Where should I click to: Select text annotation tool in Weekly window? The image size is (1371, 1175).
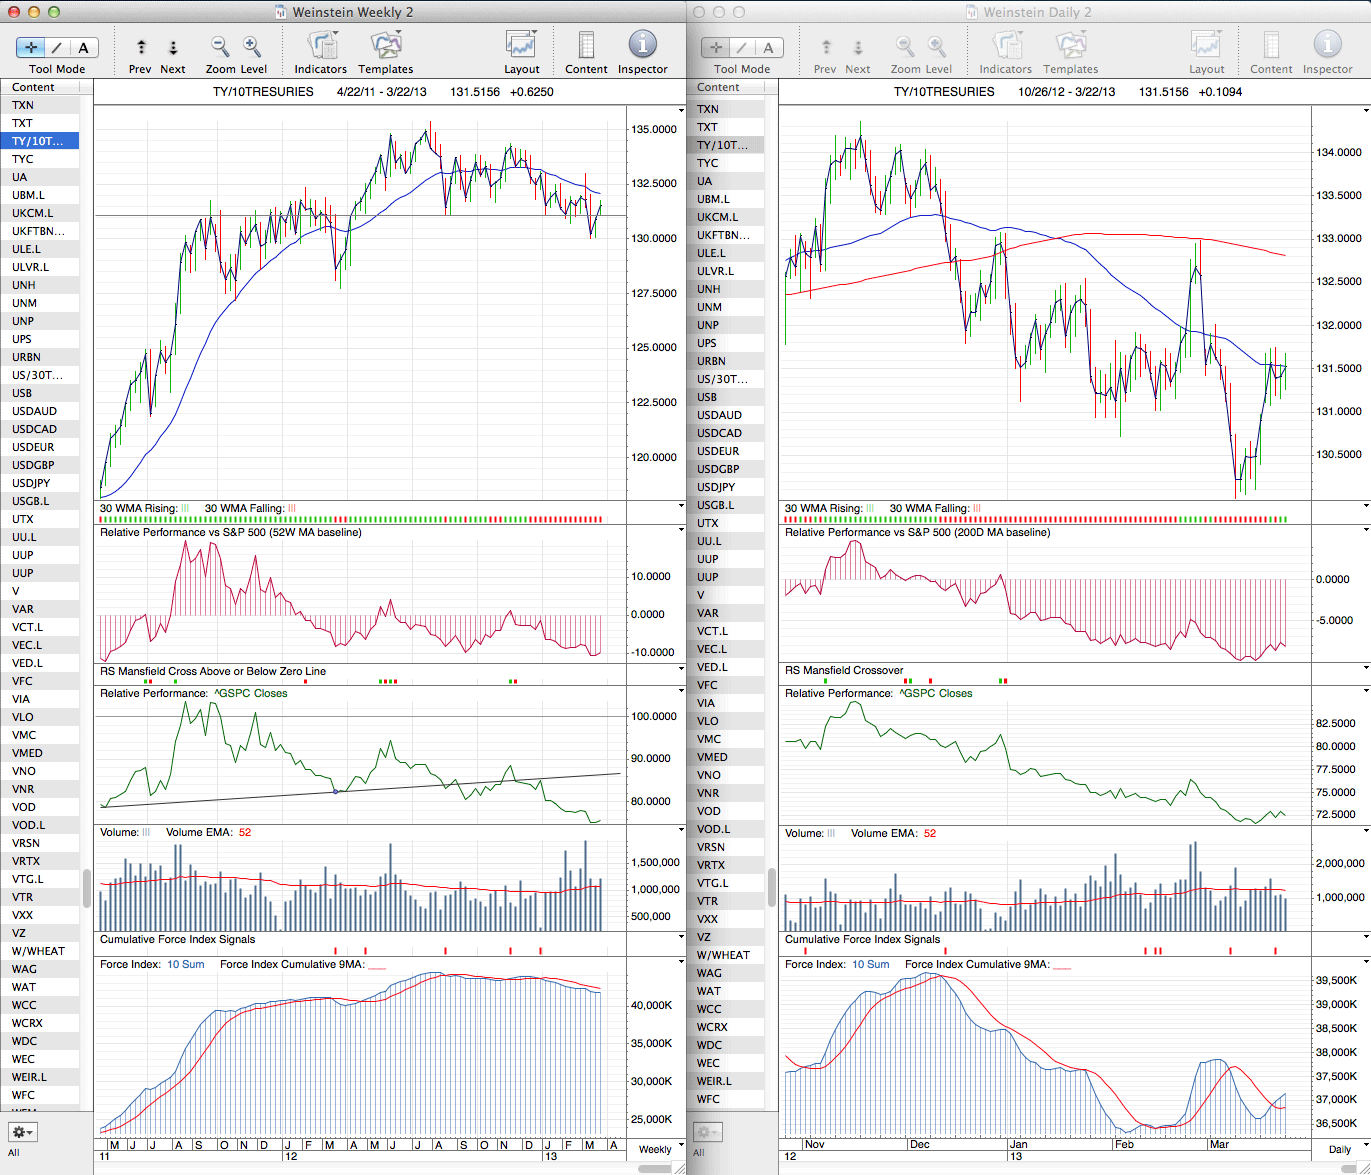coord(83,47)
